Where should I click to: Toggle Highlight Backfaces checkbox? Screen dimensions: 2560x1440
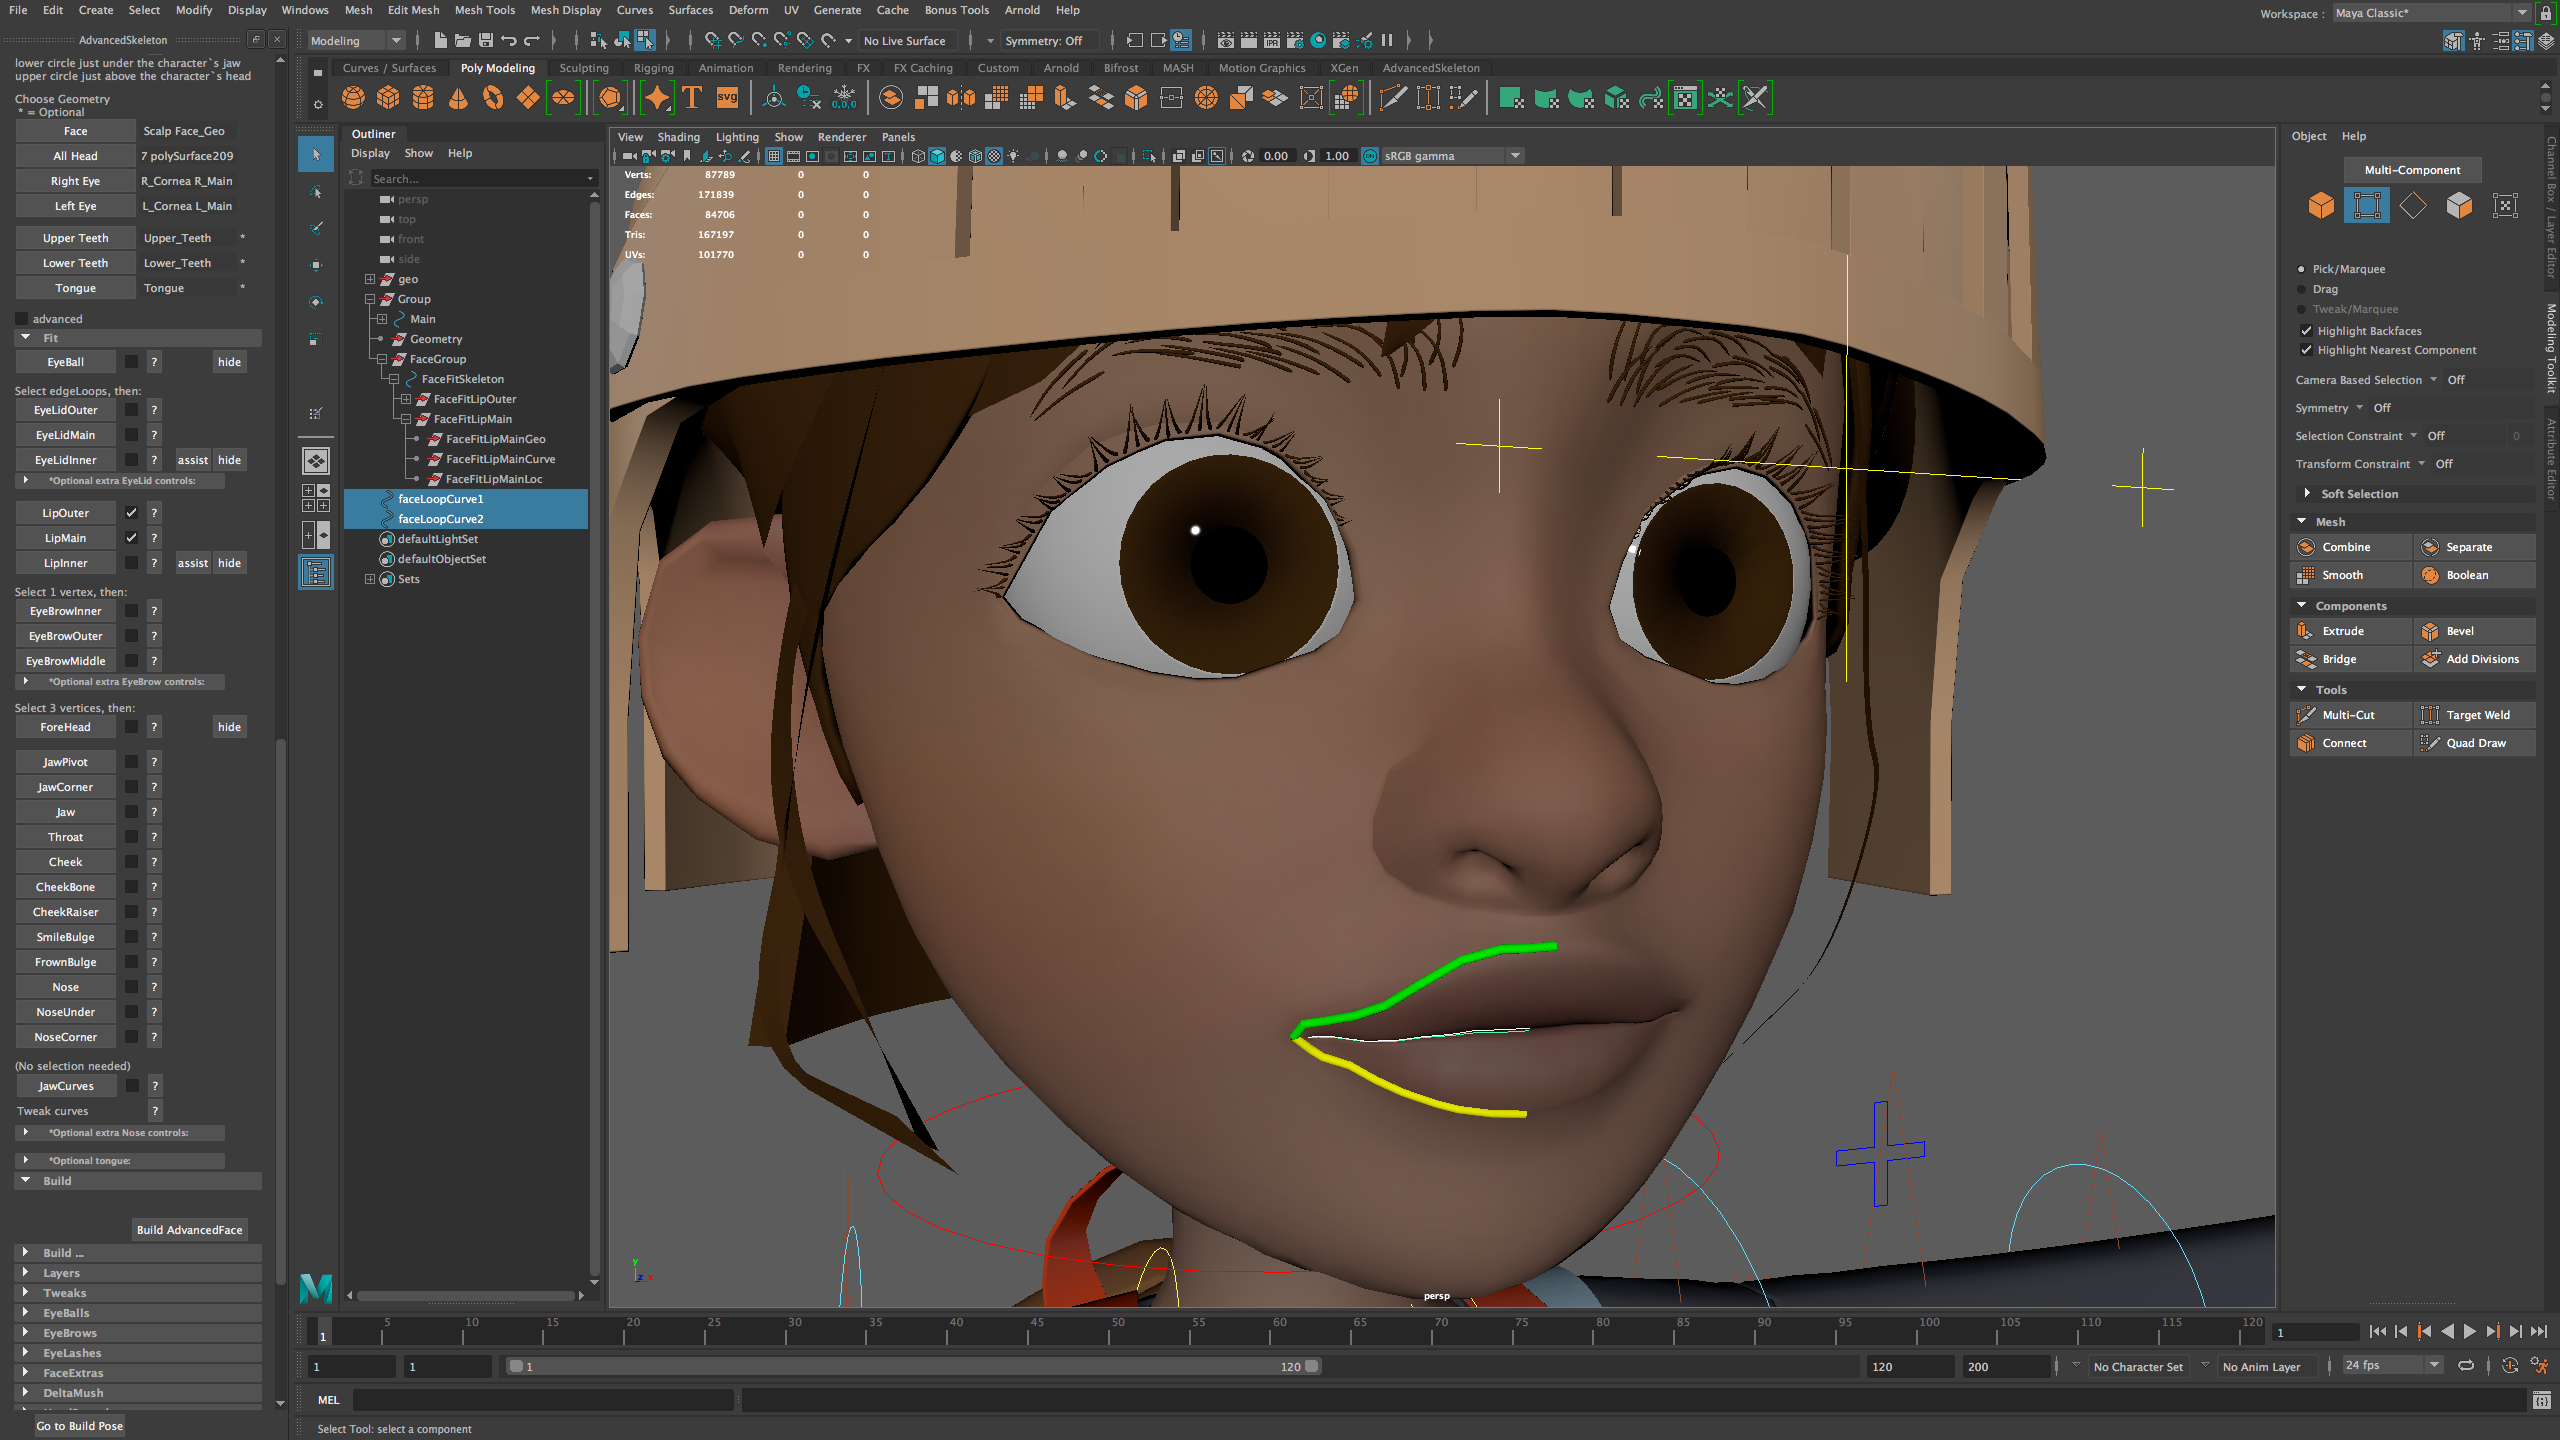[2306, 331]
